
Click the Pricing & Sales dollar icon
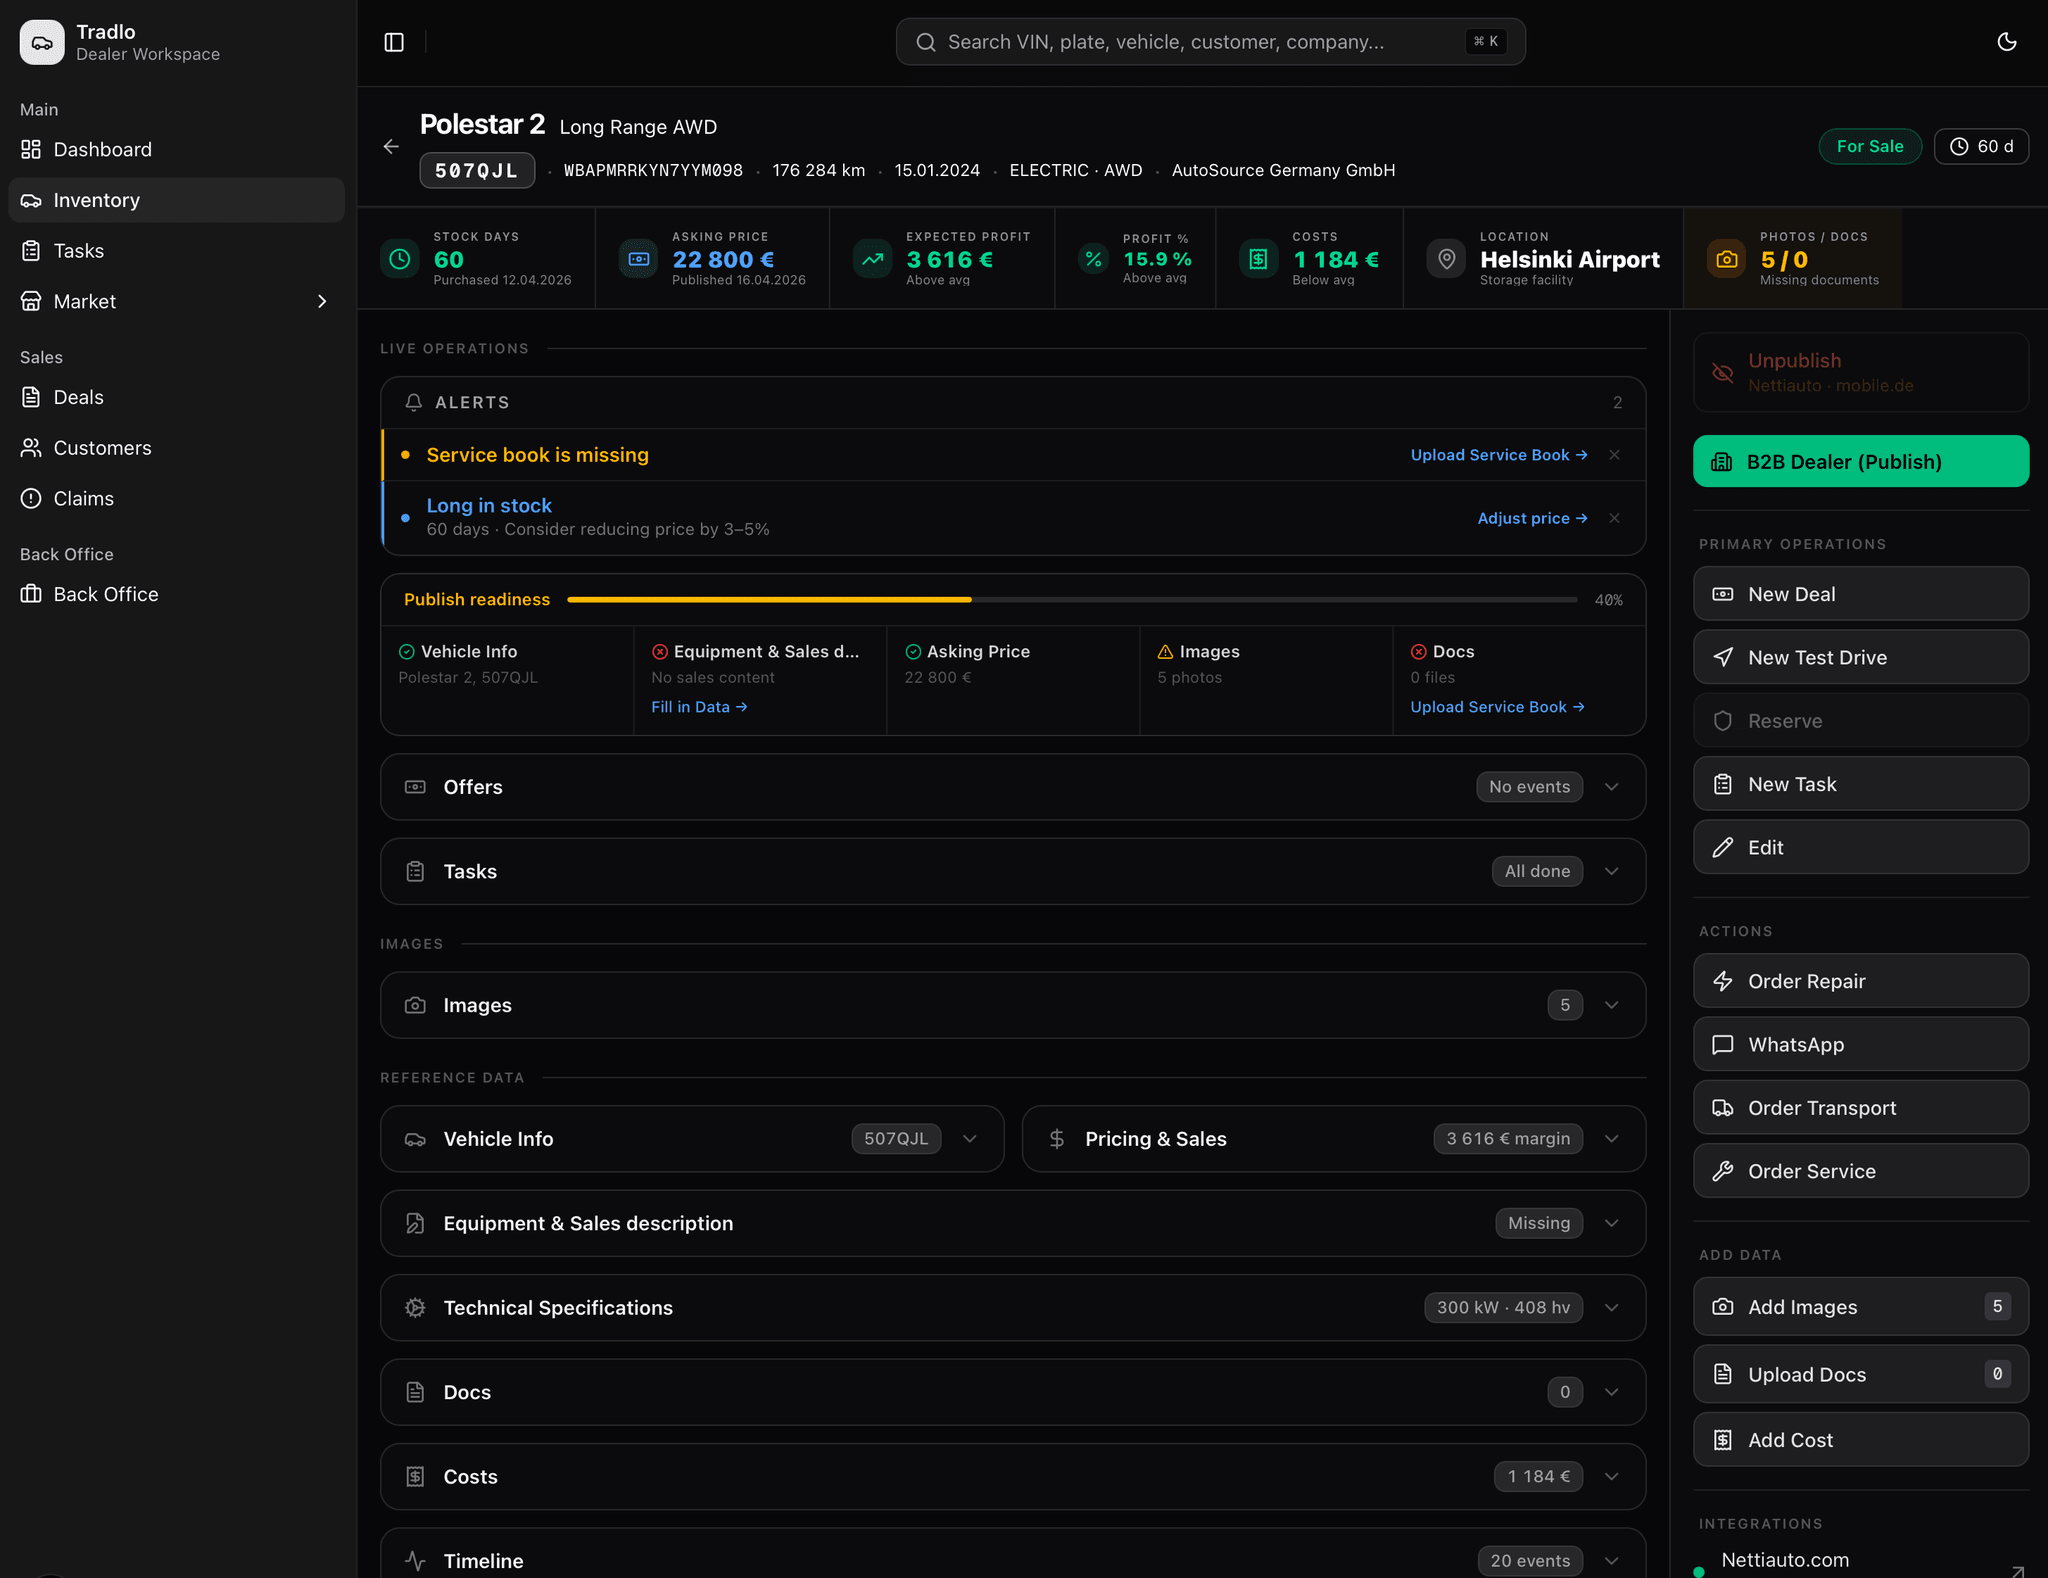(x=1057, y=1139)
